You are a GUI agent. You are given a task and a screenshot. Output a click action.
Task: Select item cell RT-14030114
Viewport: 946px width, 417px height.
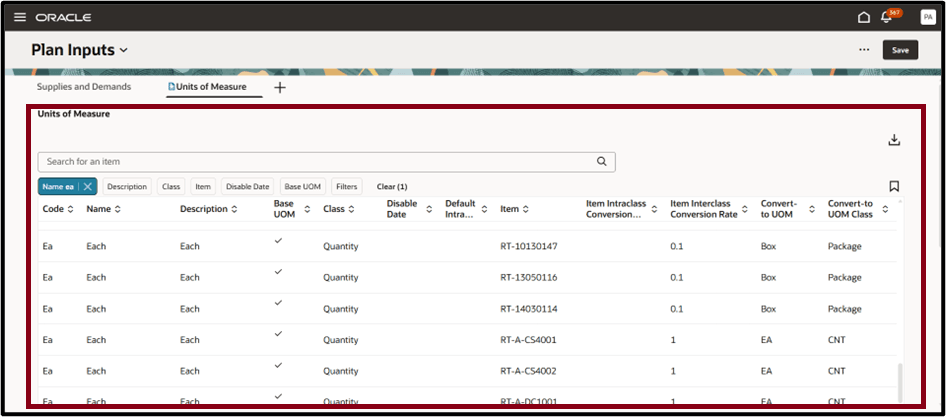click(529, 309)
